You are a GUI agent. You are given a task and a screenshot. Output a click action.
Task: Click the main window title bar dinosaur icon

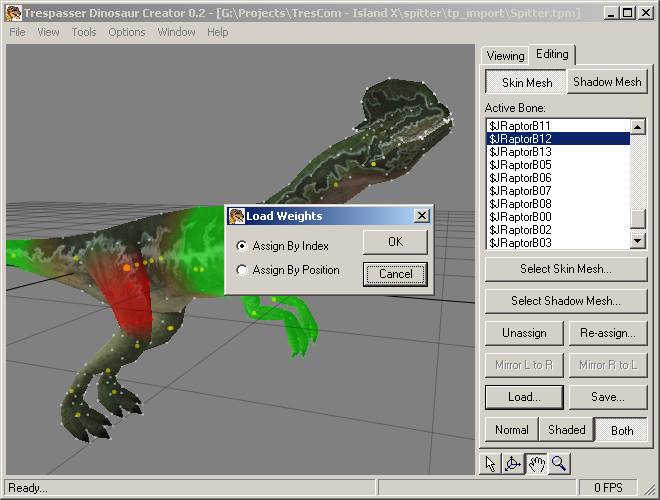pyautogui.click(x=13, y=13)
